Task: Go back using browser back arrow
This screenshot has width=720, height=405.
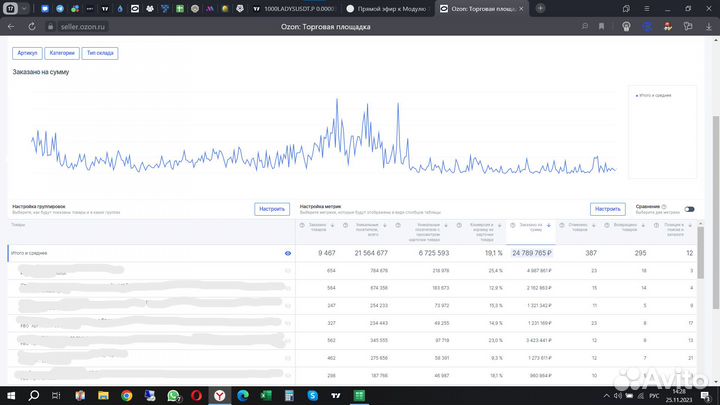Action: 11,27
